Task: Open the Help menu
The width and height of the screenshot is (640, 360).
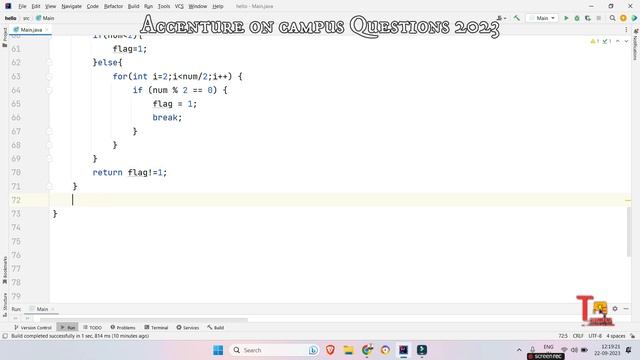Action: 218,6
